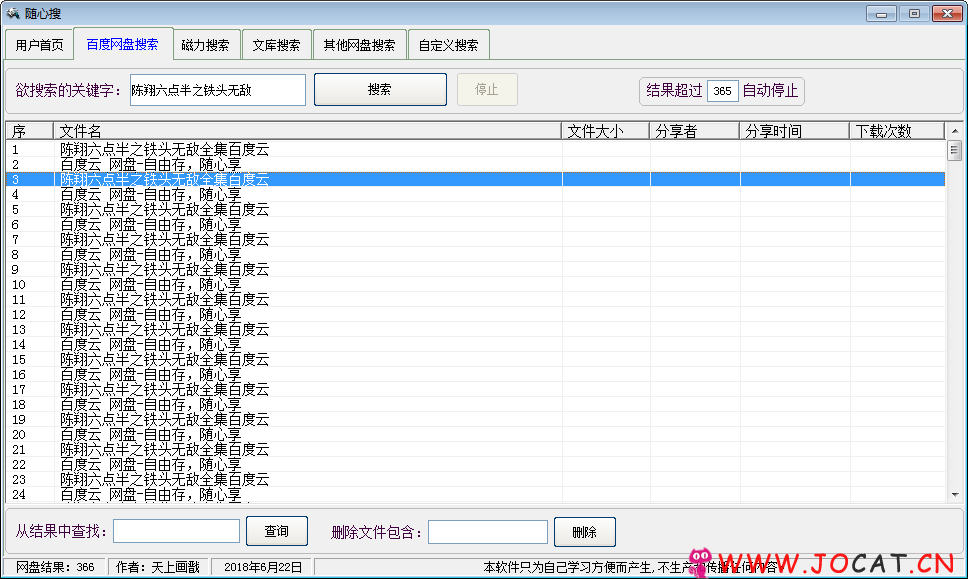The height and width of the screenshot is (579, 968).
Task: Select result row number 2
Action: pos(475,164)
